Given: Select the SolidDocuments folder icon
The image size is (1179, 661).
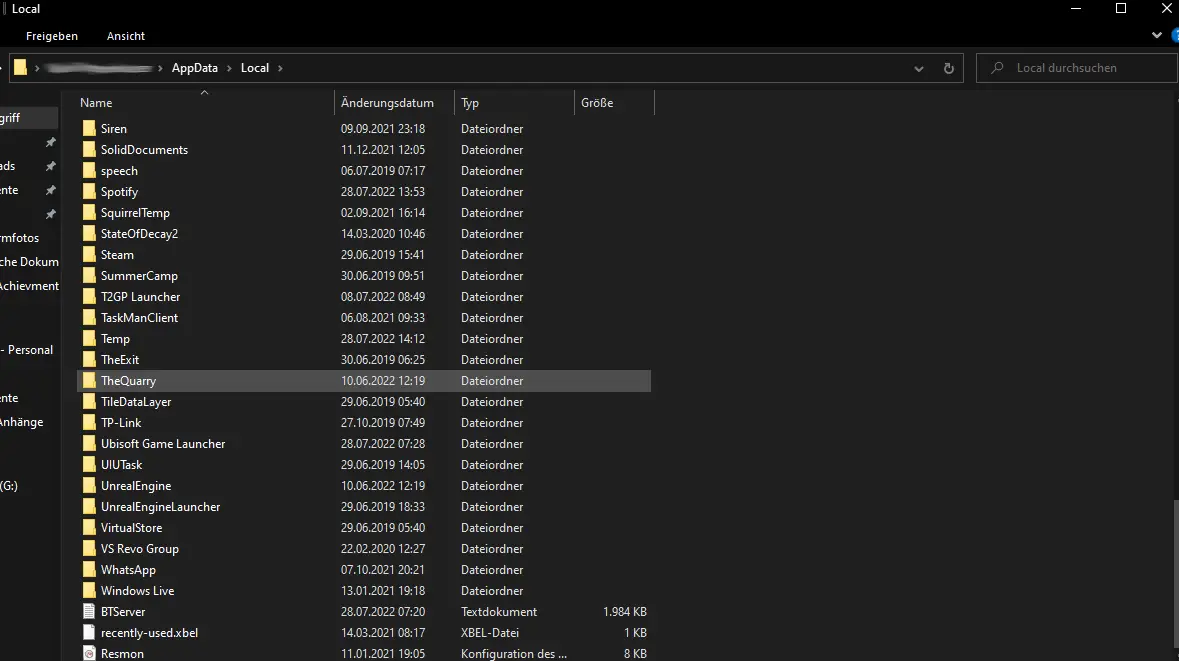Looking at the screenshot, I should pos(89,150).
